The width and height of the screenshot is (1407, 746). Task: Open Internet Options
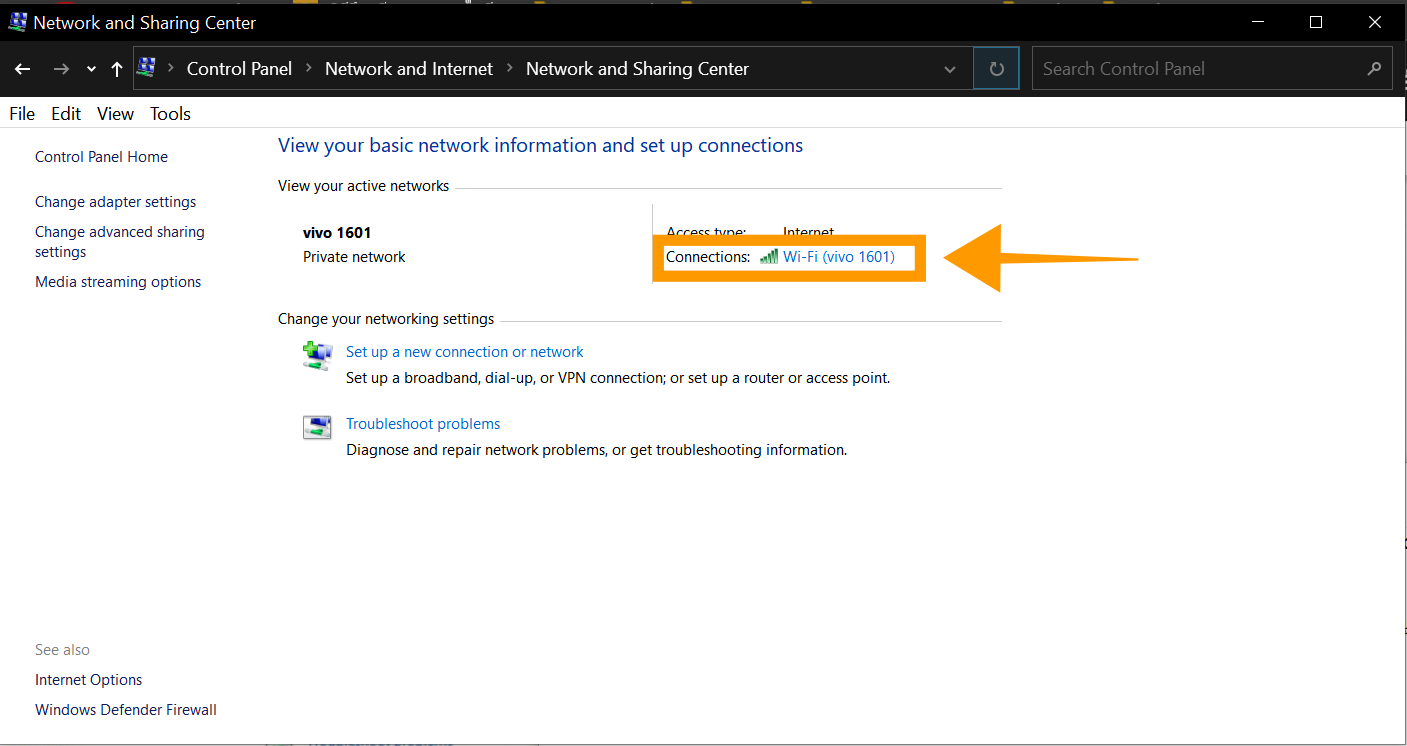pyautogui.click(x=88, y=680)
